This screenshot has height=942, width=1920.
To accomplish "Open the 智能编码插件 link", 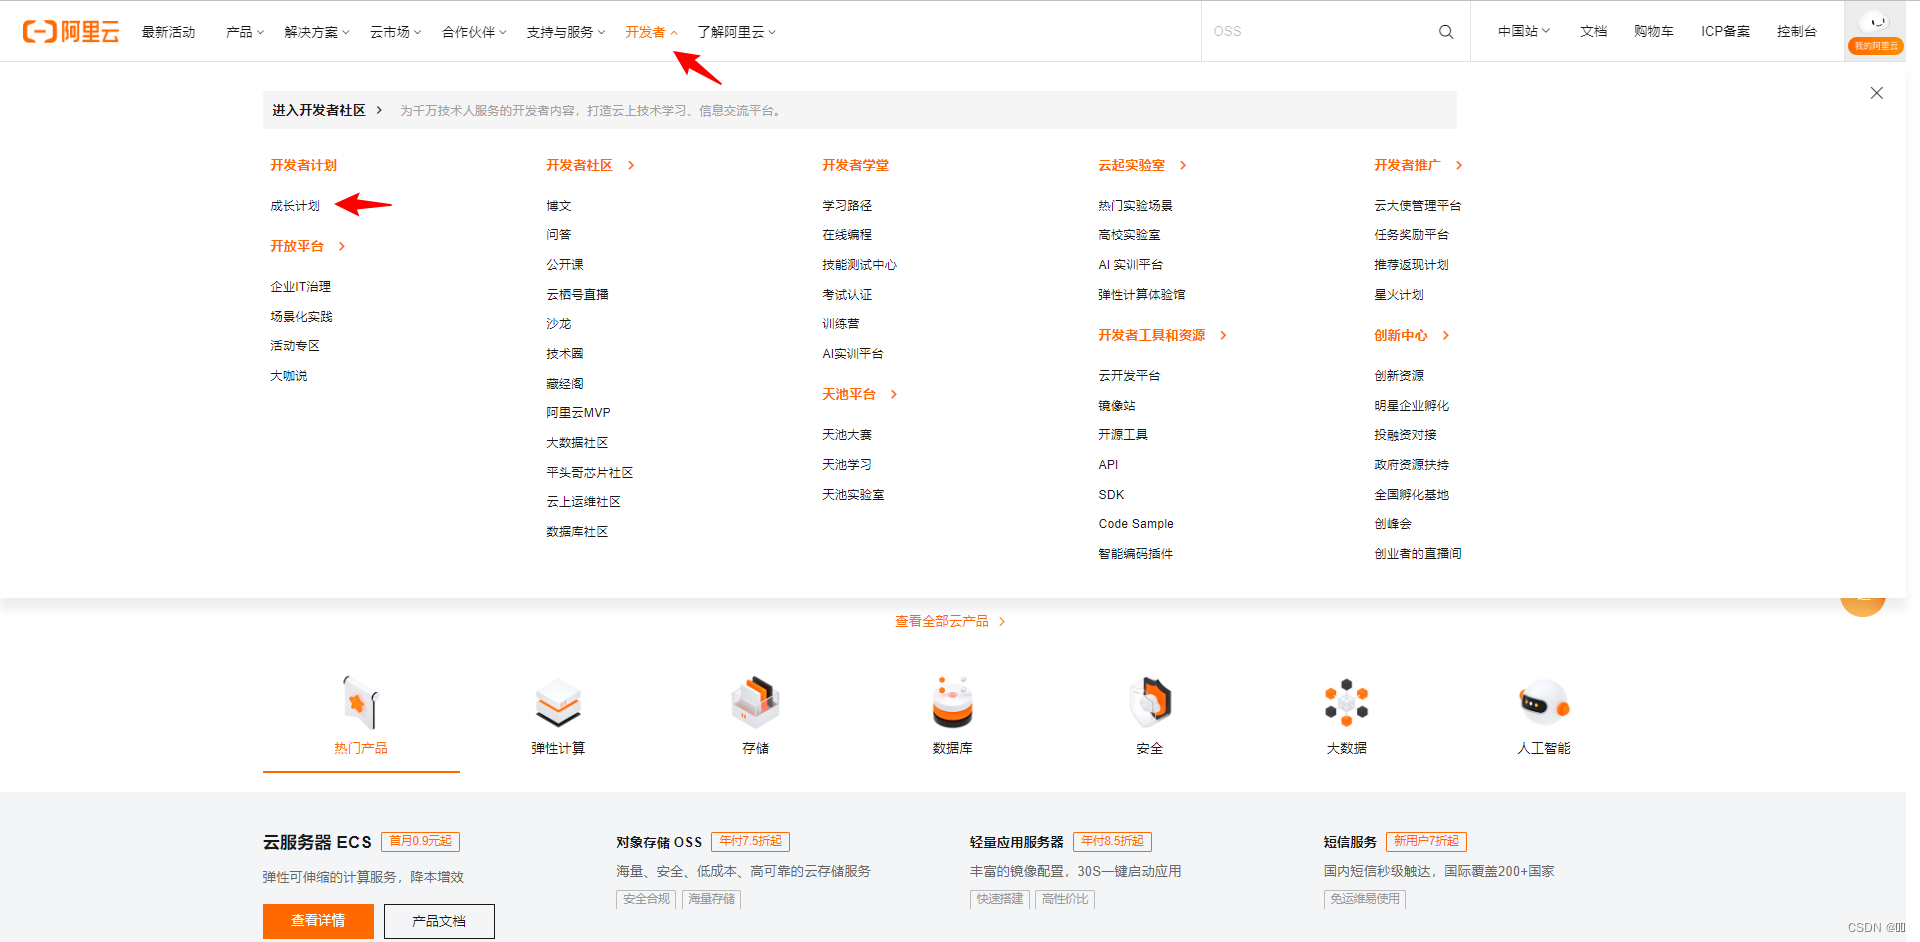I will coord(1135,554).
